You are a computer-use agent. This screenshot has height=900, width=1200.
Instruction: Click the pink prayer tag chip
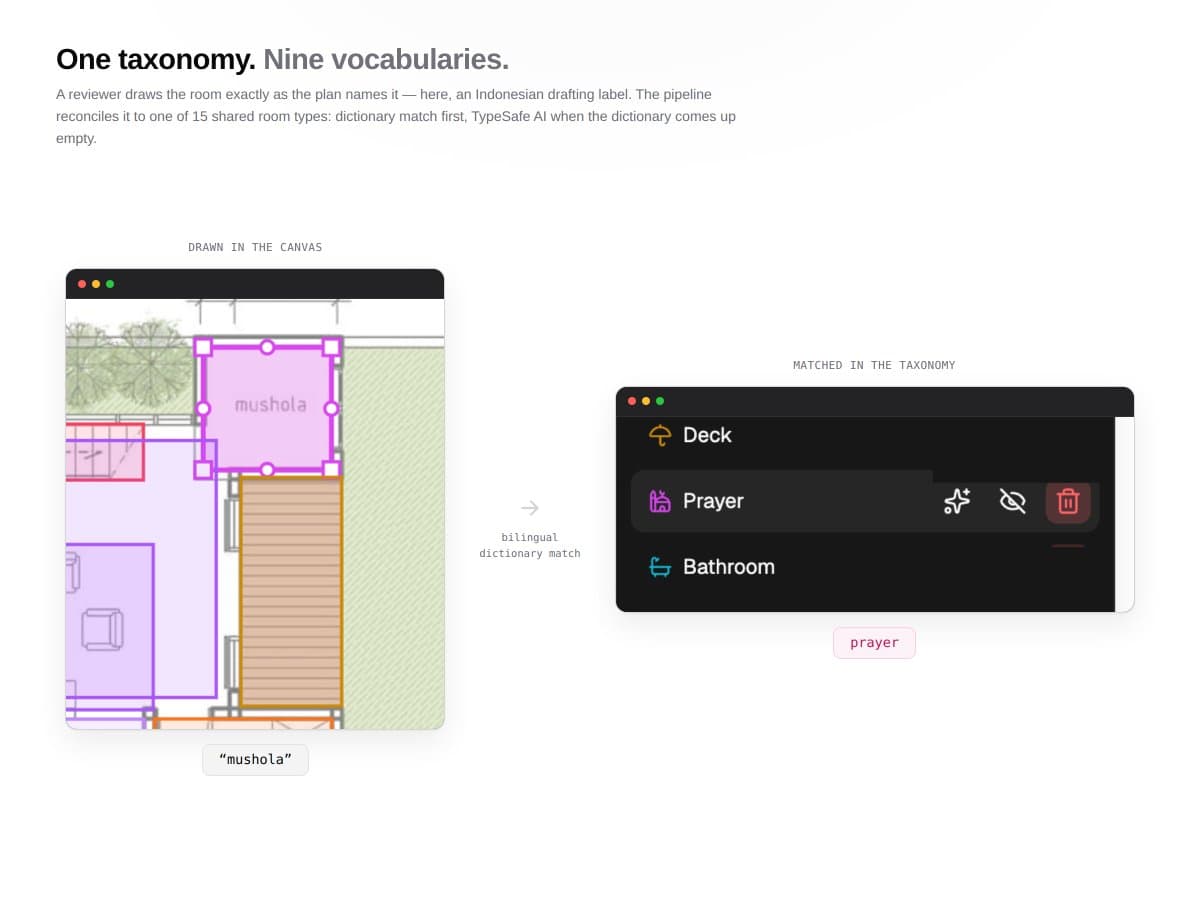874,643
